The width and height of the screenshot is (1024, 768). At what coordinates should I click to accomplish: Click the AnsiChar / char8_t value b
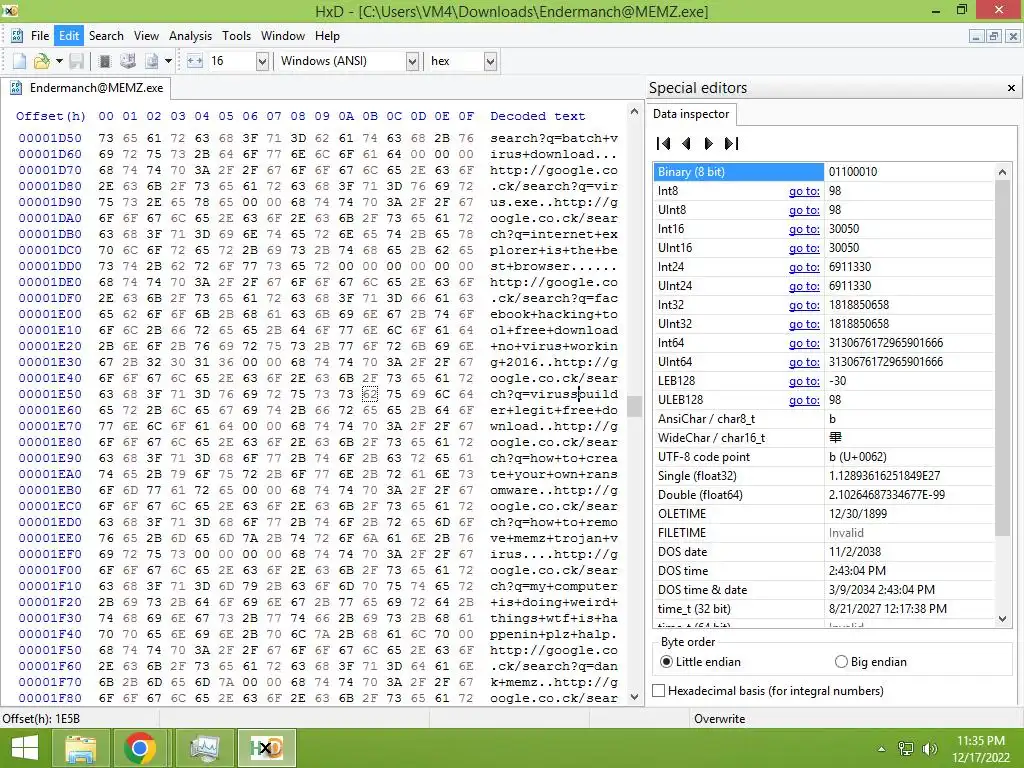click(909, 419)
